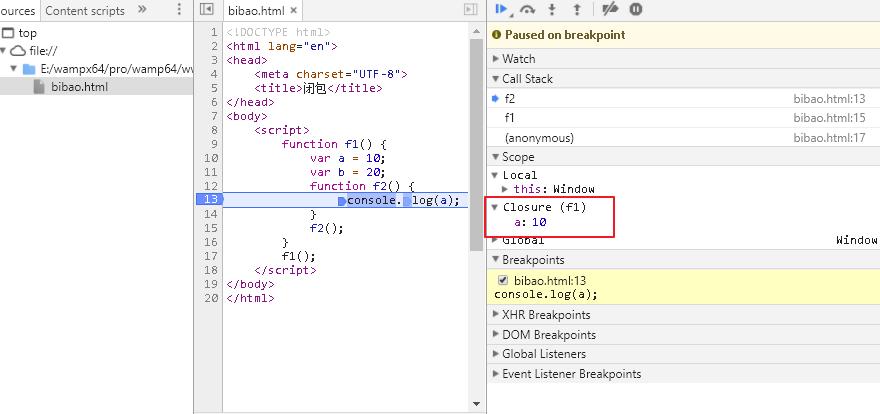880x414 pixels.
Task: Click line number 15 in the gutter
Action: point(211,228)
